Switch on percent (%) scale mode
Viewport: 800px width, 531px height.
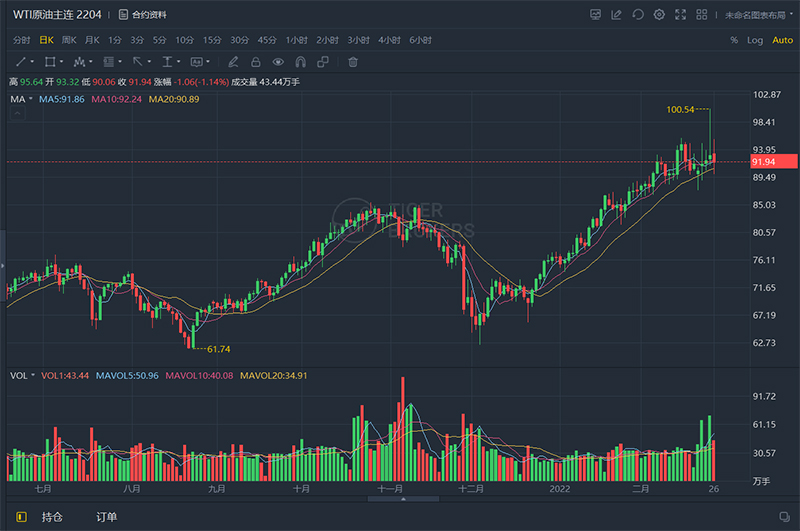coord(733,40)
